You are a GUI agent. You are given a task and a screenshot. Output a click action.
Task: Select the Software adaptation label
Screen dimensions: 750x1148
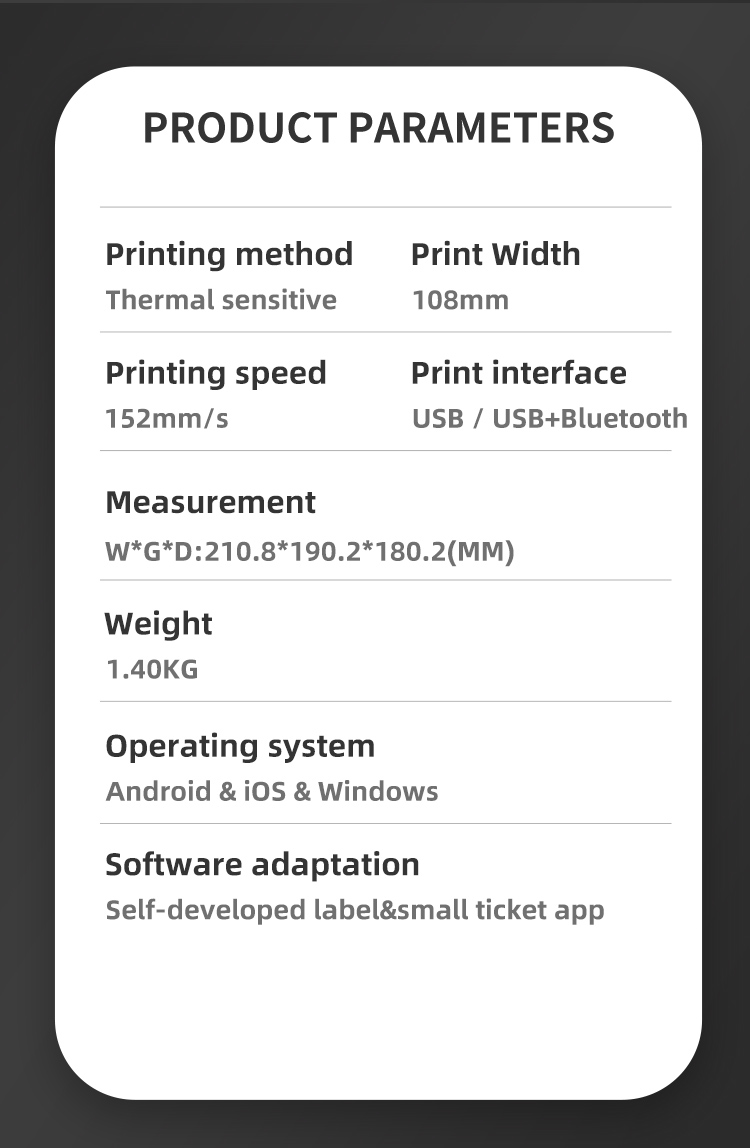pyautogui.click(x=262, y=864)
